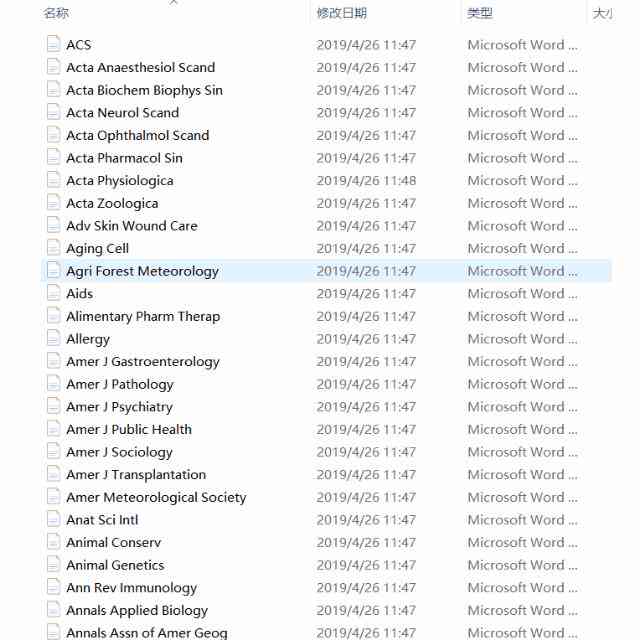Select the Amer Meteorological Society file name

pos(156,498)
